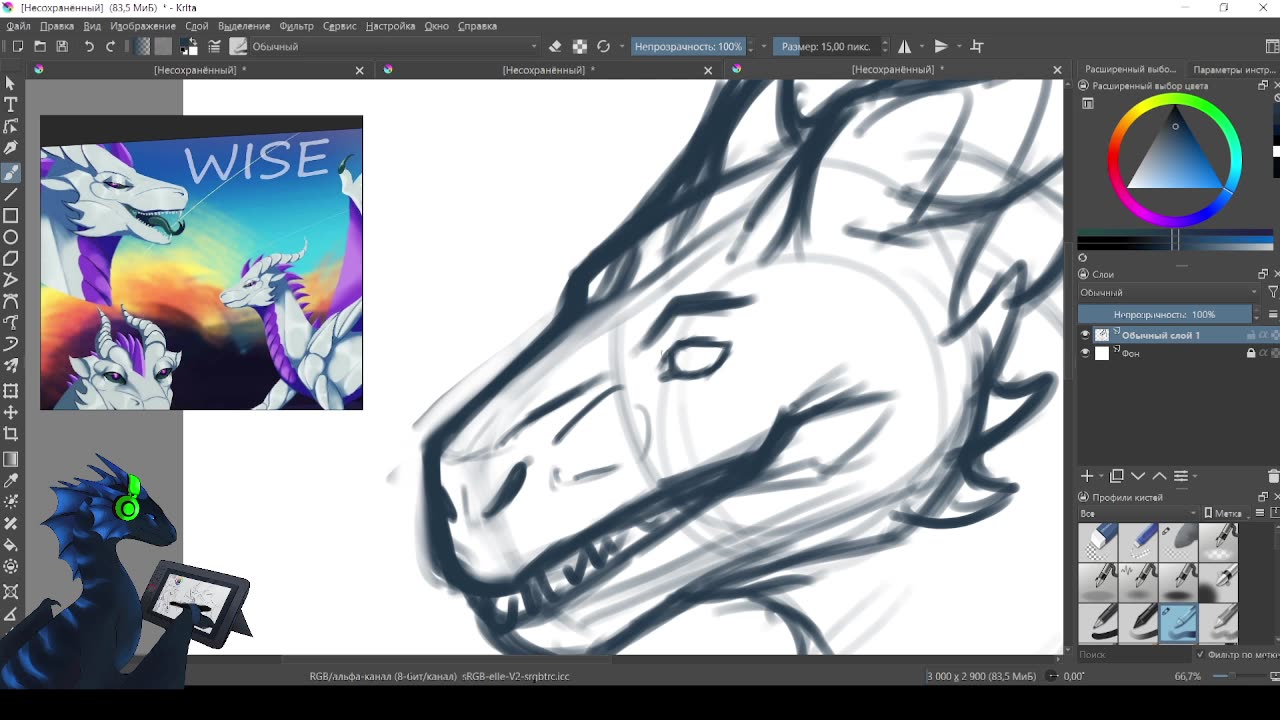The image size is (1280, 720).
Task: Click the layer 'Непрозрачность: 100%' slider
Action: [x=1165, y=314]
